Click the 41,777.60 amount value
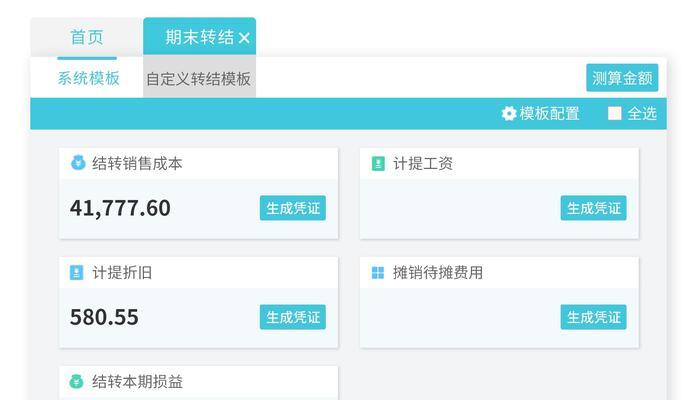 pos(120,208)
